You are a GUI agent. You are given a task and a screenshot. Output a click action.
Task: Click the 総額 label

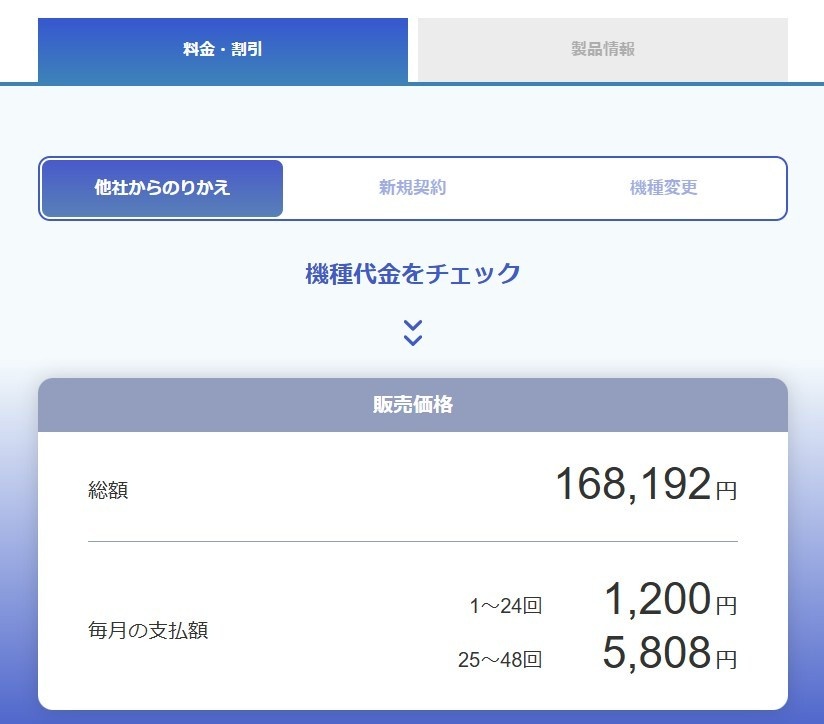point(108,490)
